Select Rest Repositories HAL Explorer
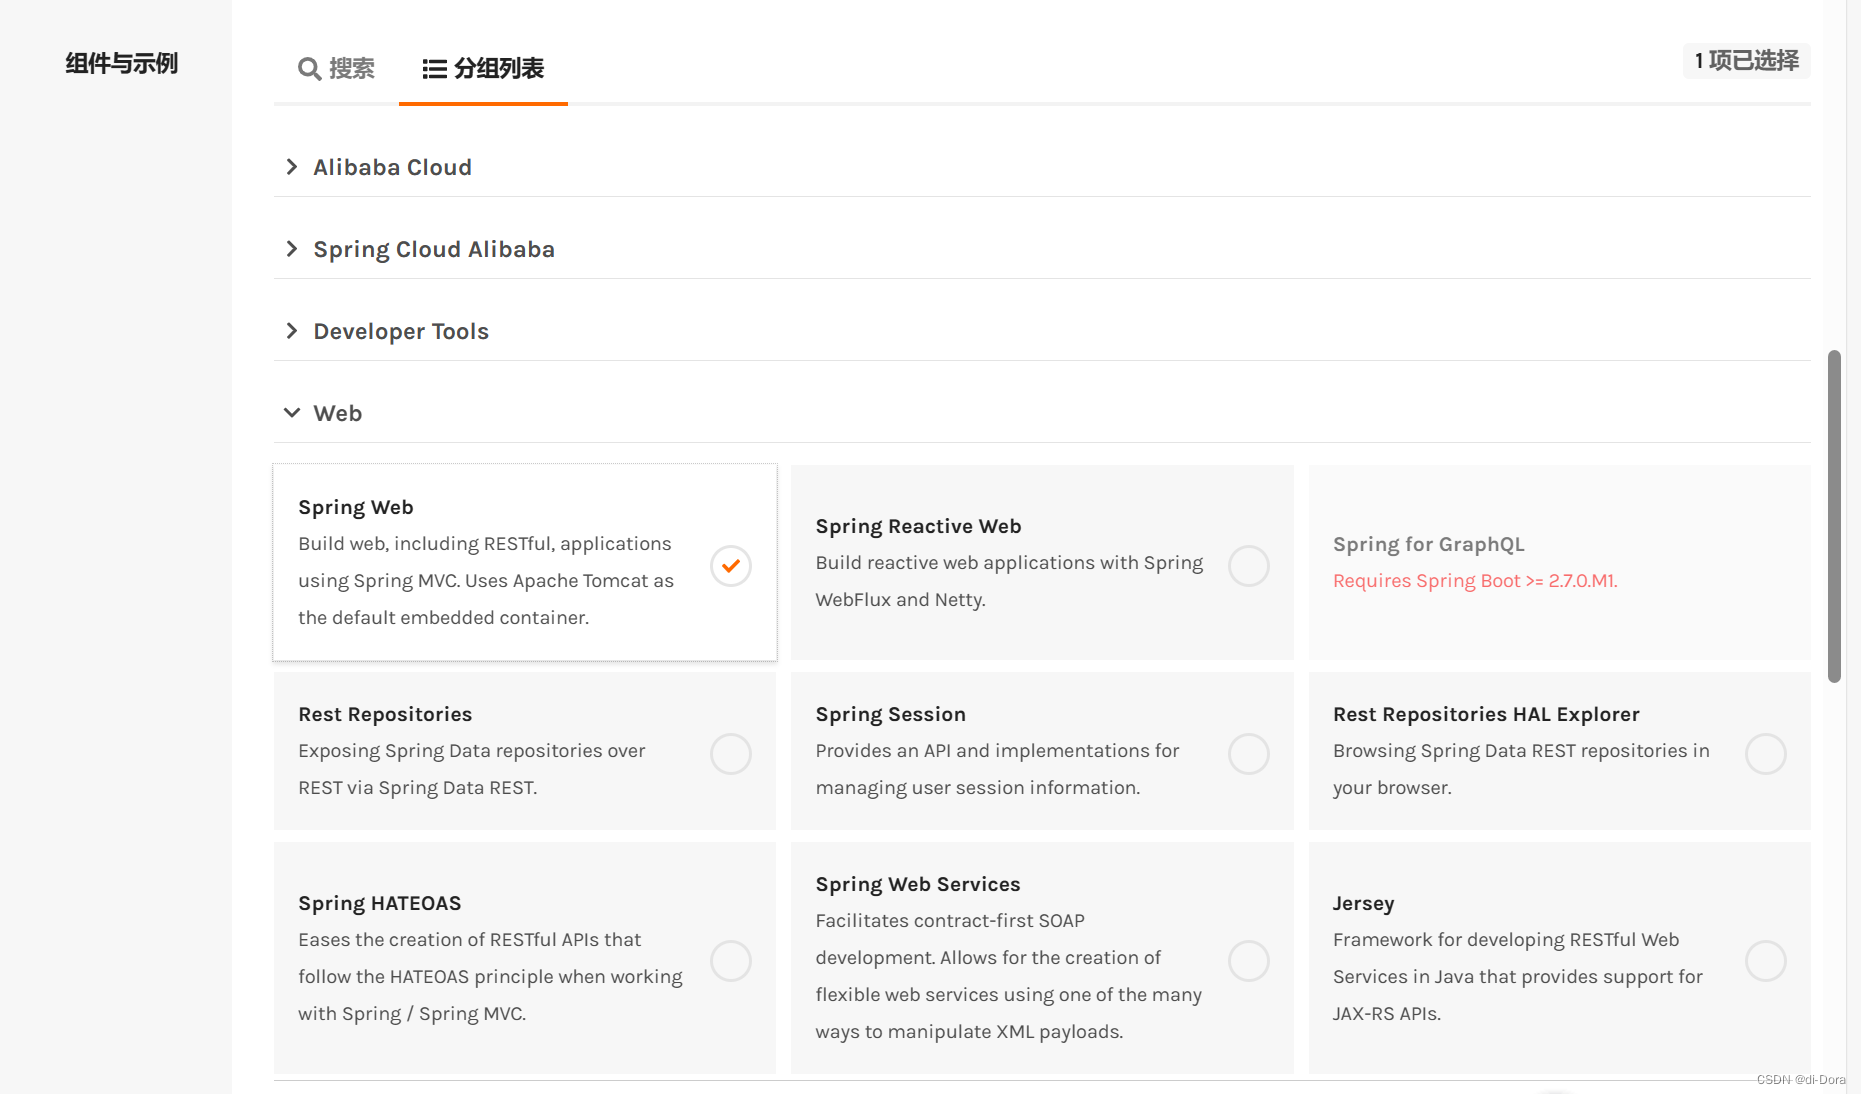 coord(1766,753)
